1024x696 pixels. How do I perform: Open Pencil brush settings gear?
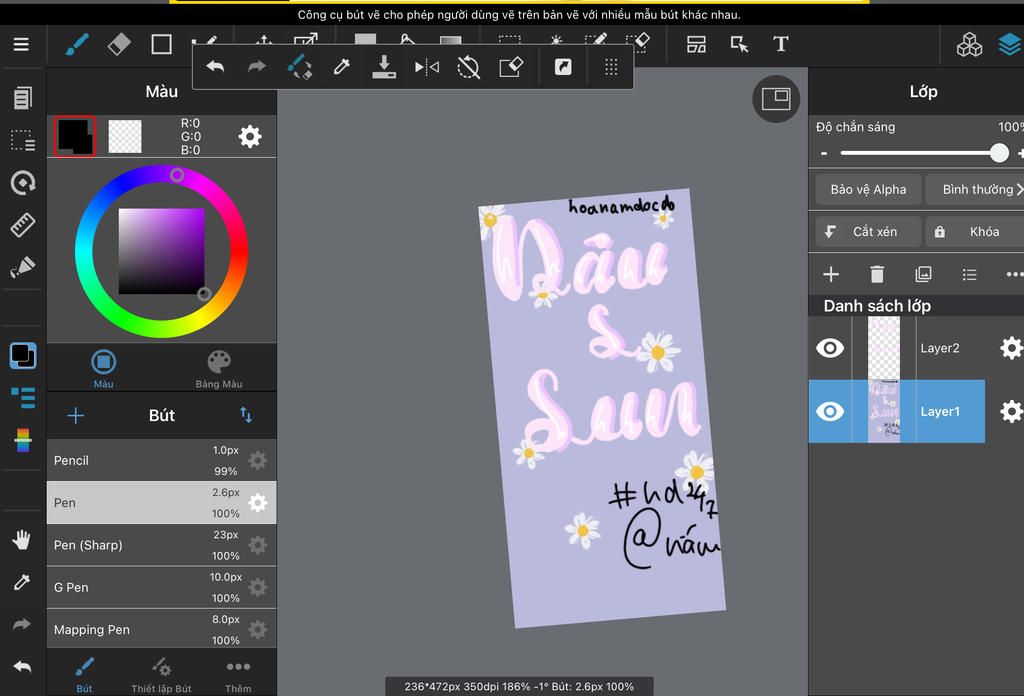point(258,460)
